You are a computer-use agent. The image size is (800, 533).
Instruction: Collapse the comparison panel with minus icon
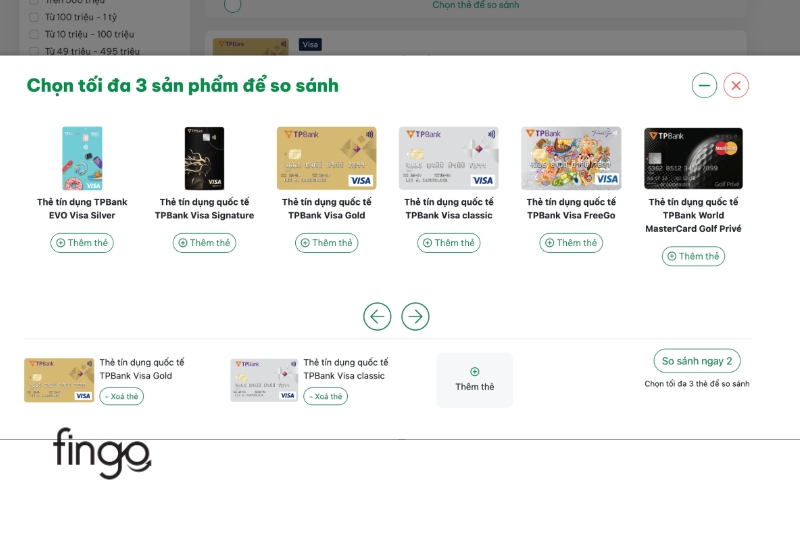pyautogui.click(x=704, y=85)
